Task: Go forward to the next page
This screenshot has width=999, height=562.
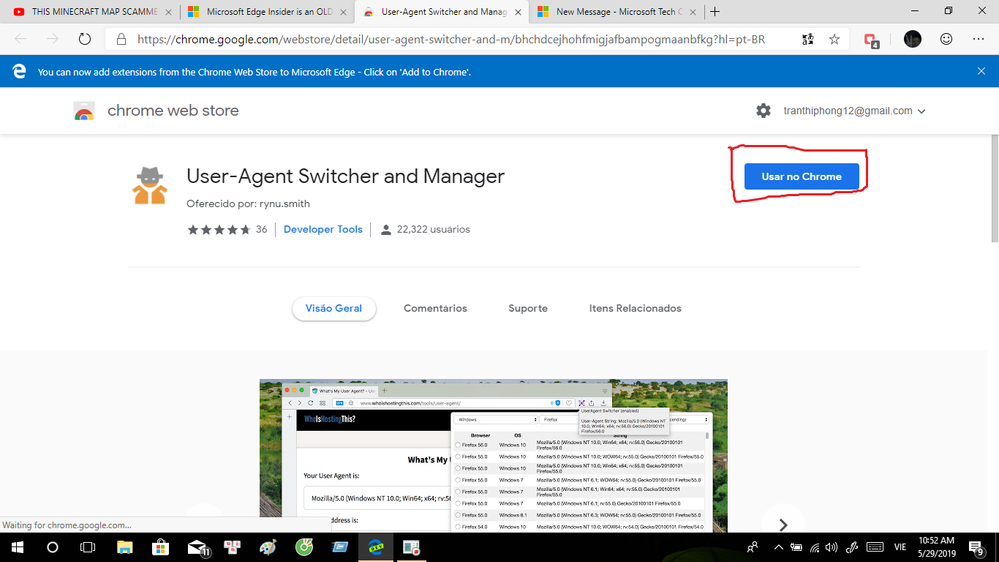Action: click(52, 39)
